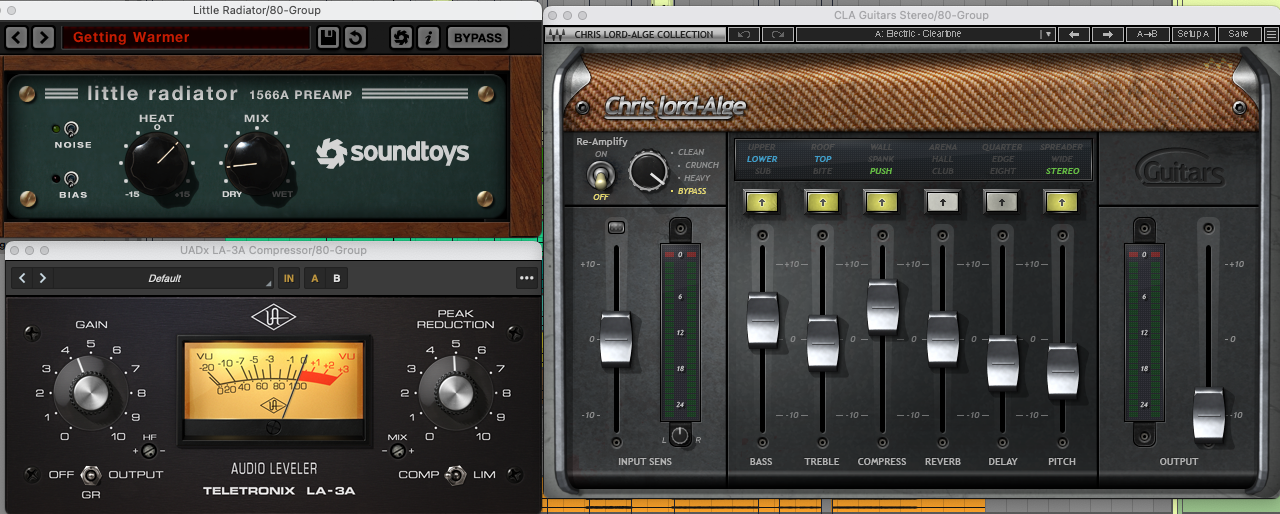Click the BYPASS button on Little Radiator
Image resolution: width=1280 pixels, height=514 pixels.
coord(477,38)
